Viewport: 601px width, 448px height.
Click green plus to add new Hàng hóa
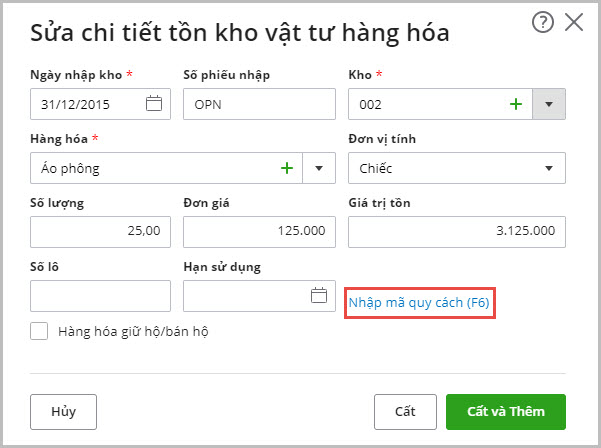tap(287, 168)
